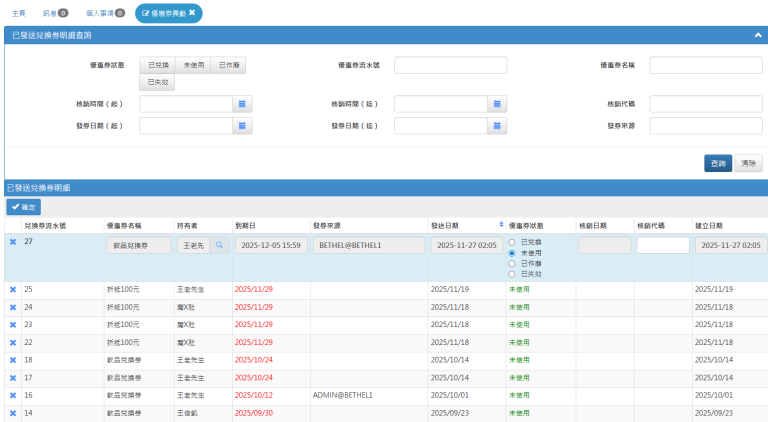Collapse the 已發送兌換券明細查詢 panel
The height and width of the screenshot is (422, 768).
758,34
